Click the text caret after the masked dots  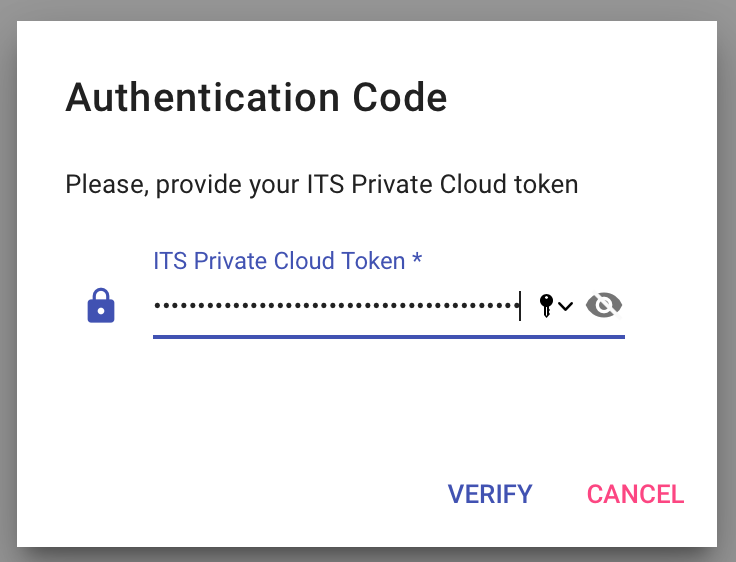[x=520, y=306]
